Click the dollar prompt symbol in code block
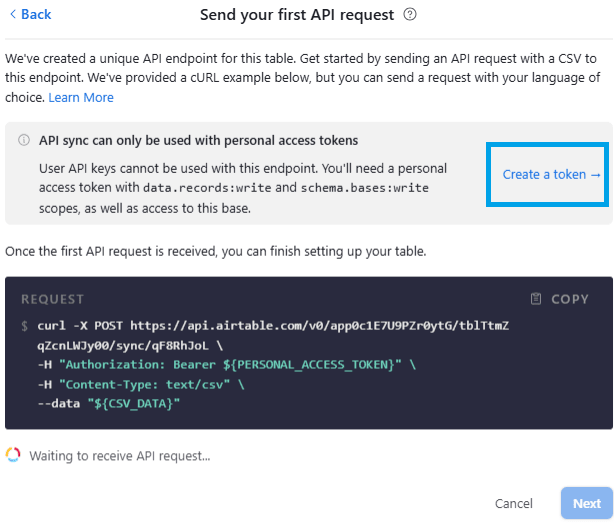Screen dimensions: 614x524 [24, 327]
